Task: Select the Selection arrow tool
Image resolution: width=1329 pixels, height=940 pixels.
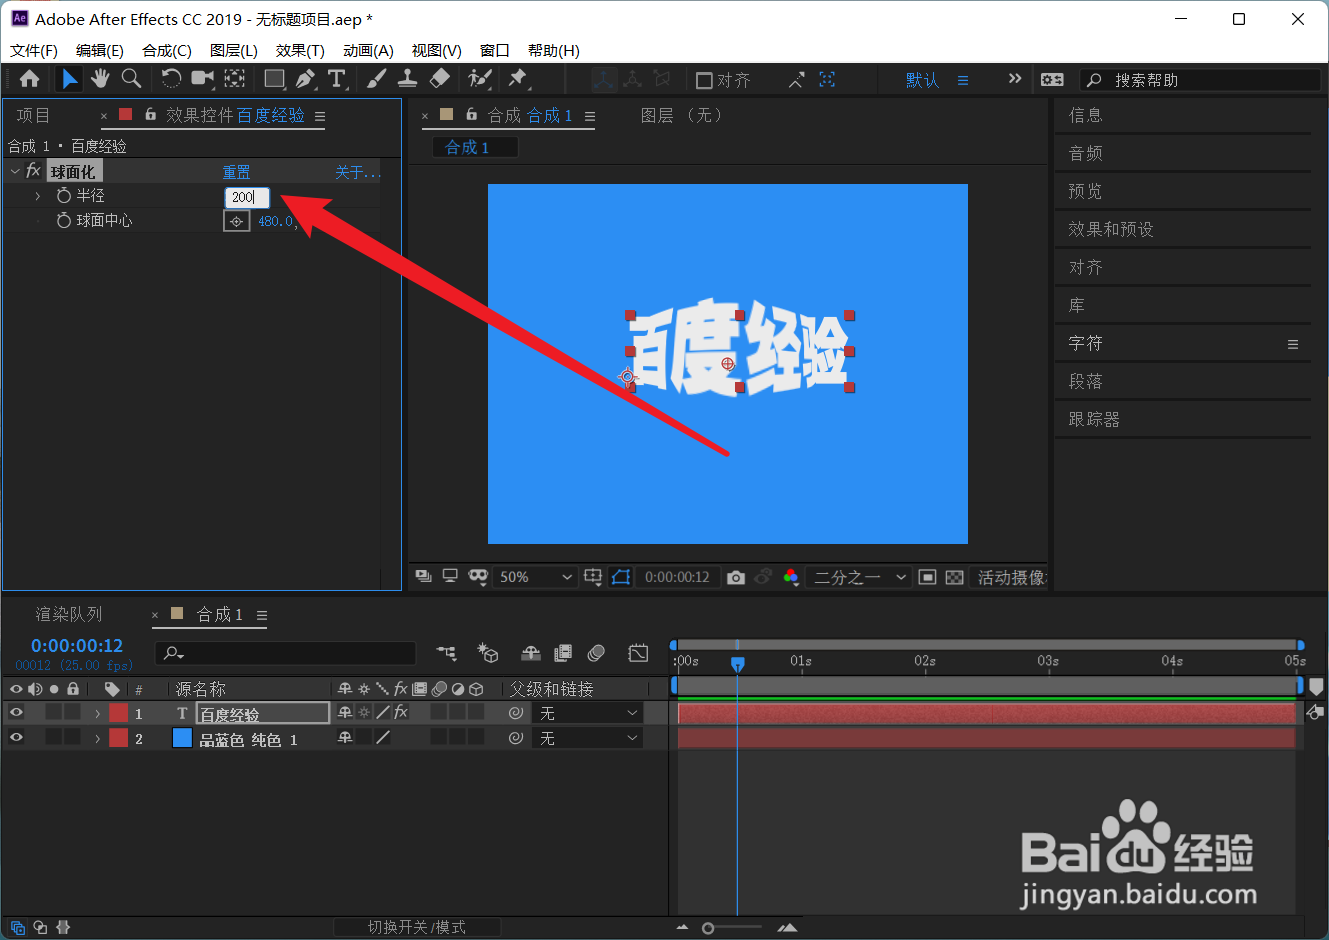Action: (x=70, y=79)
